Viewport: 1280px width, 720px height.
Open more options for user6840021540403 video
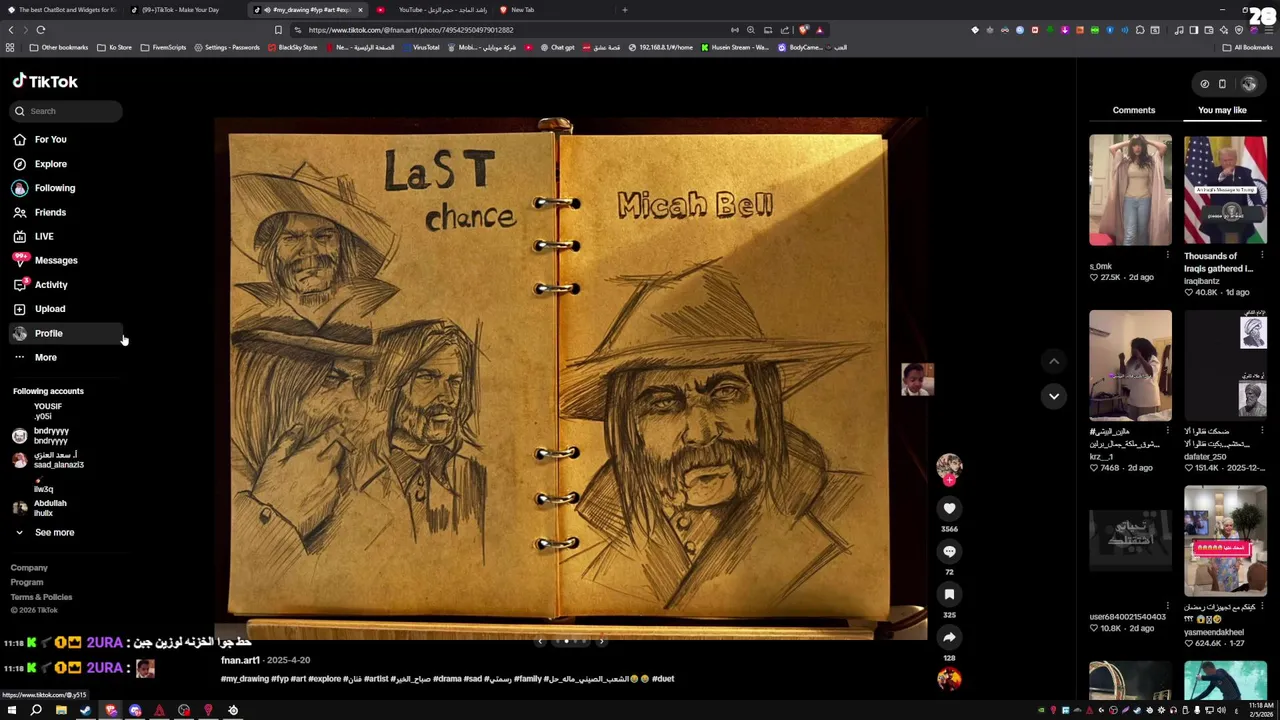point(1167,607)
